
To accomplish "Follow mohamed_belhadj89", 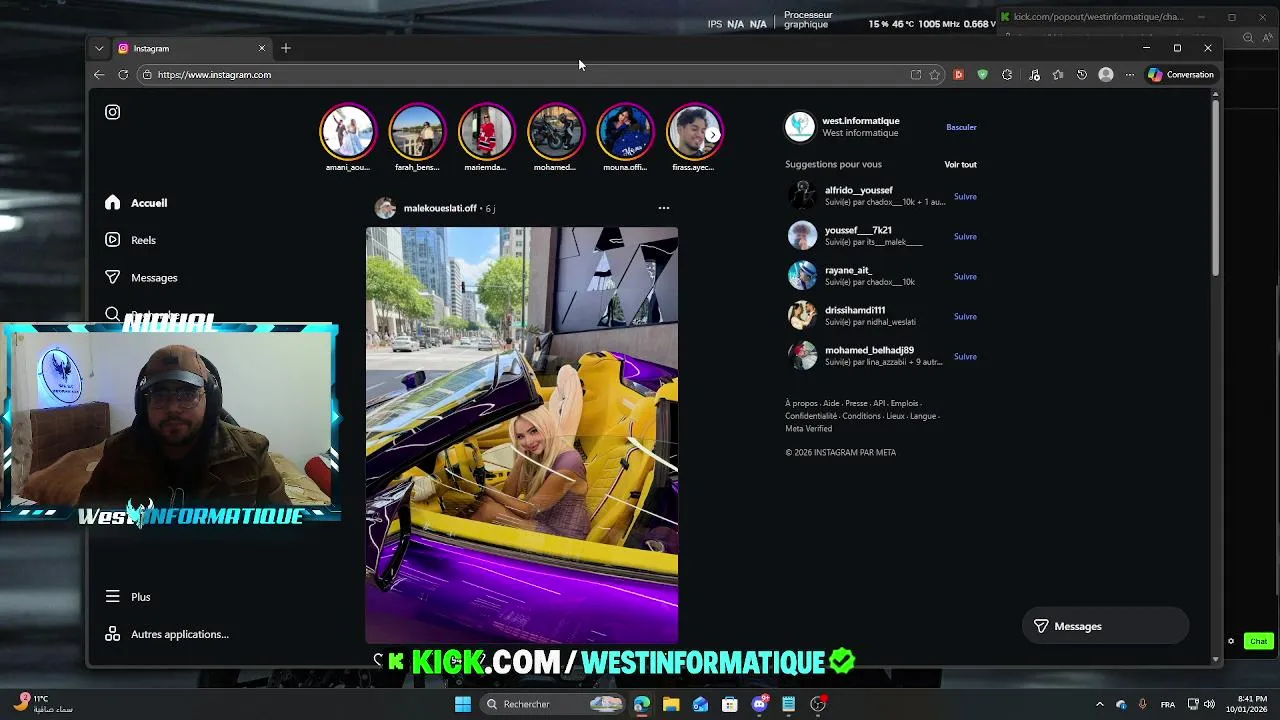I will tap(965, 356).
